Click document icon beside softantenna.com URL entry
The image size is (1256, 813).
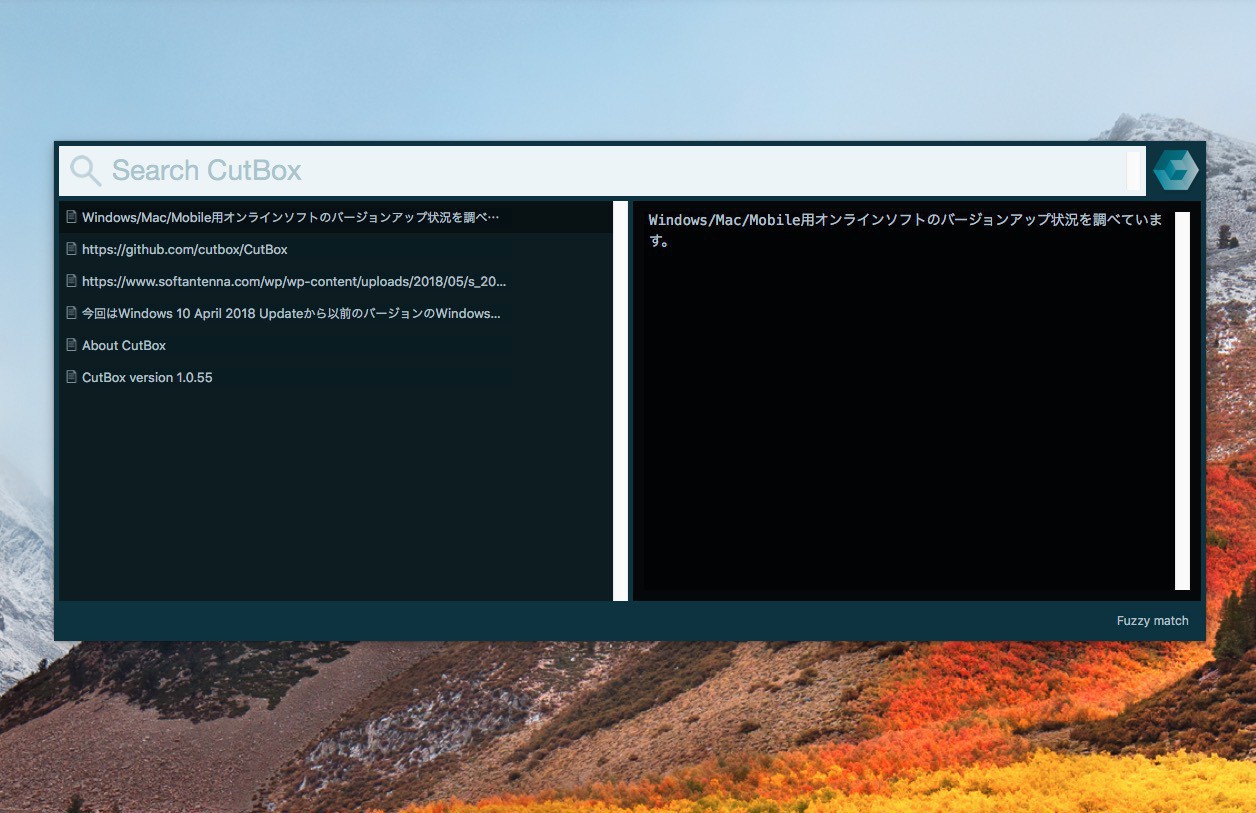[x=71, y=280]
